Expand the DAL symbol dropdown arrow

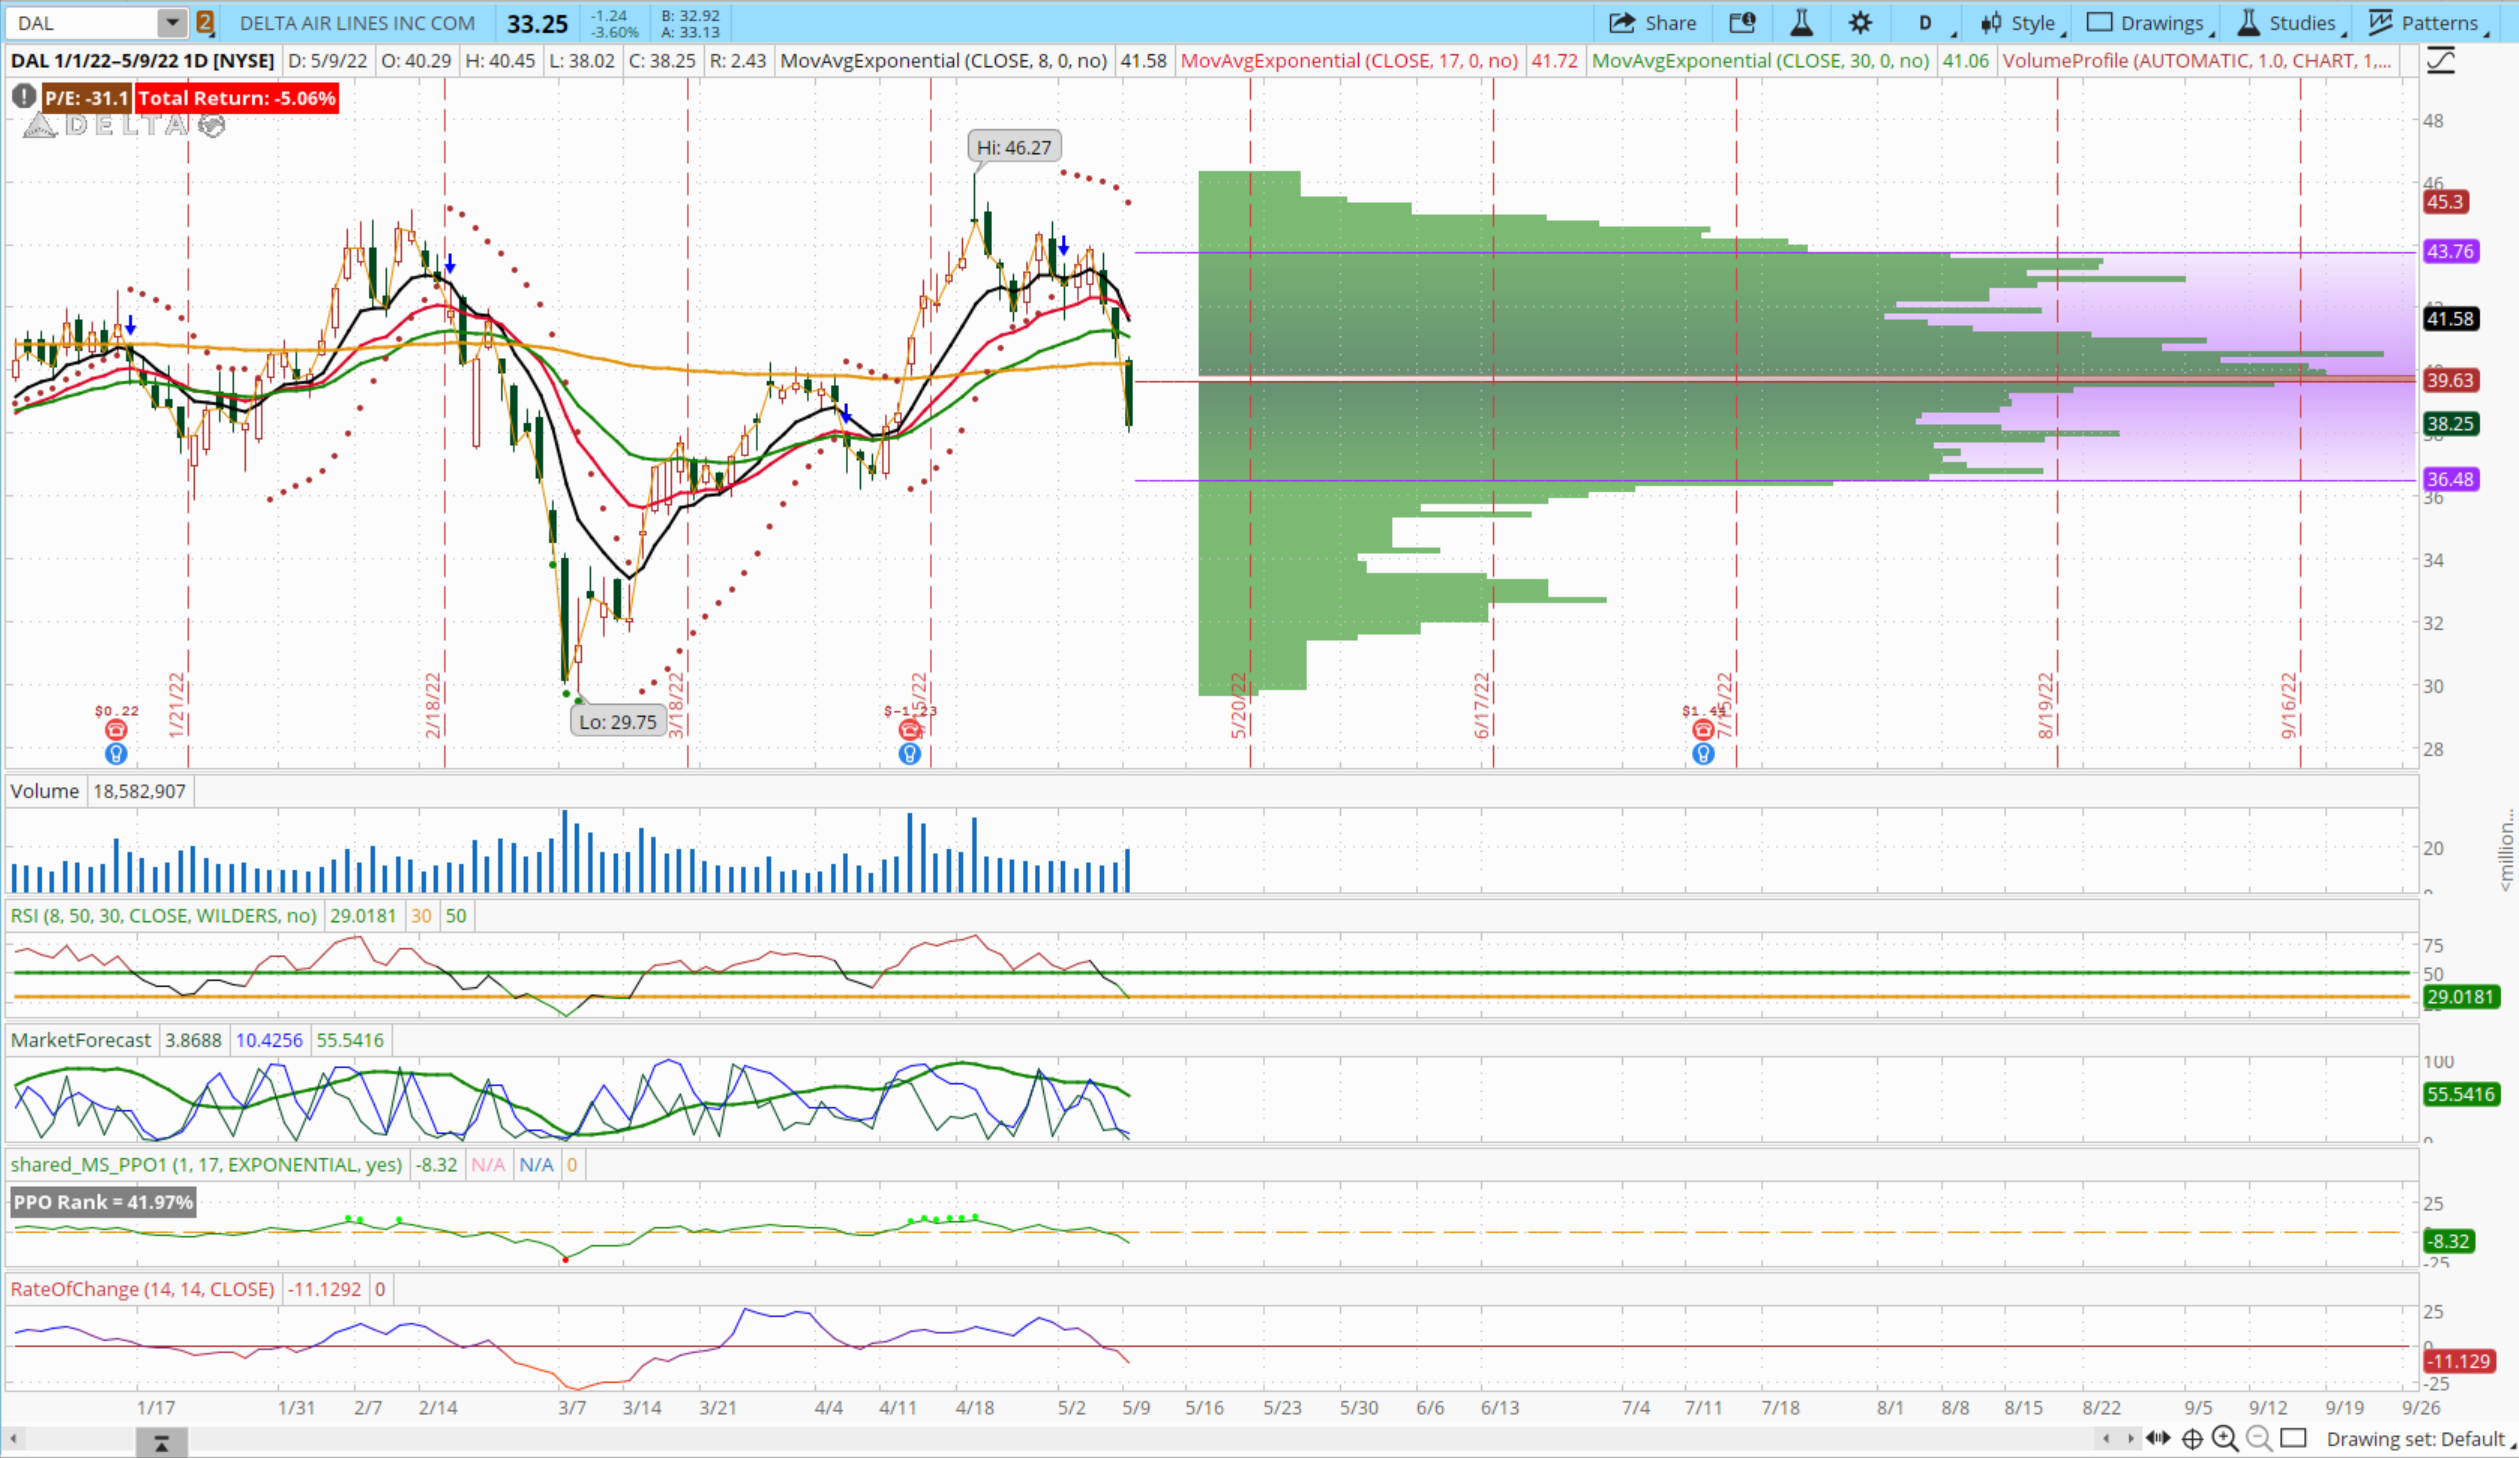pos(172,22)
